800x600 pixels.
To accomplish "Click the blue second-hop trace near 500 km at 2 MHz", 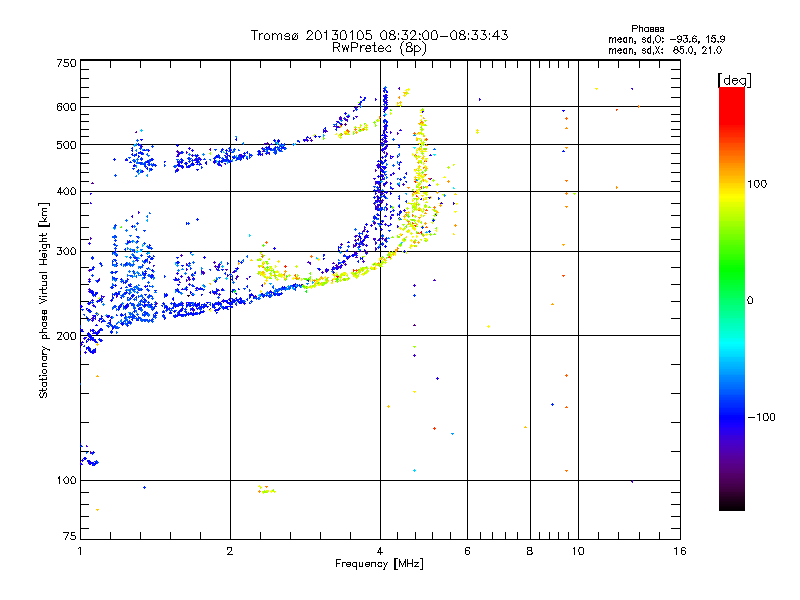I will [232, 157].
